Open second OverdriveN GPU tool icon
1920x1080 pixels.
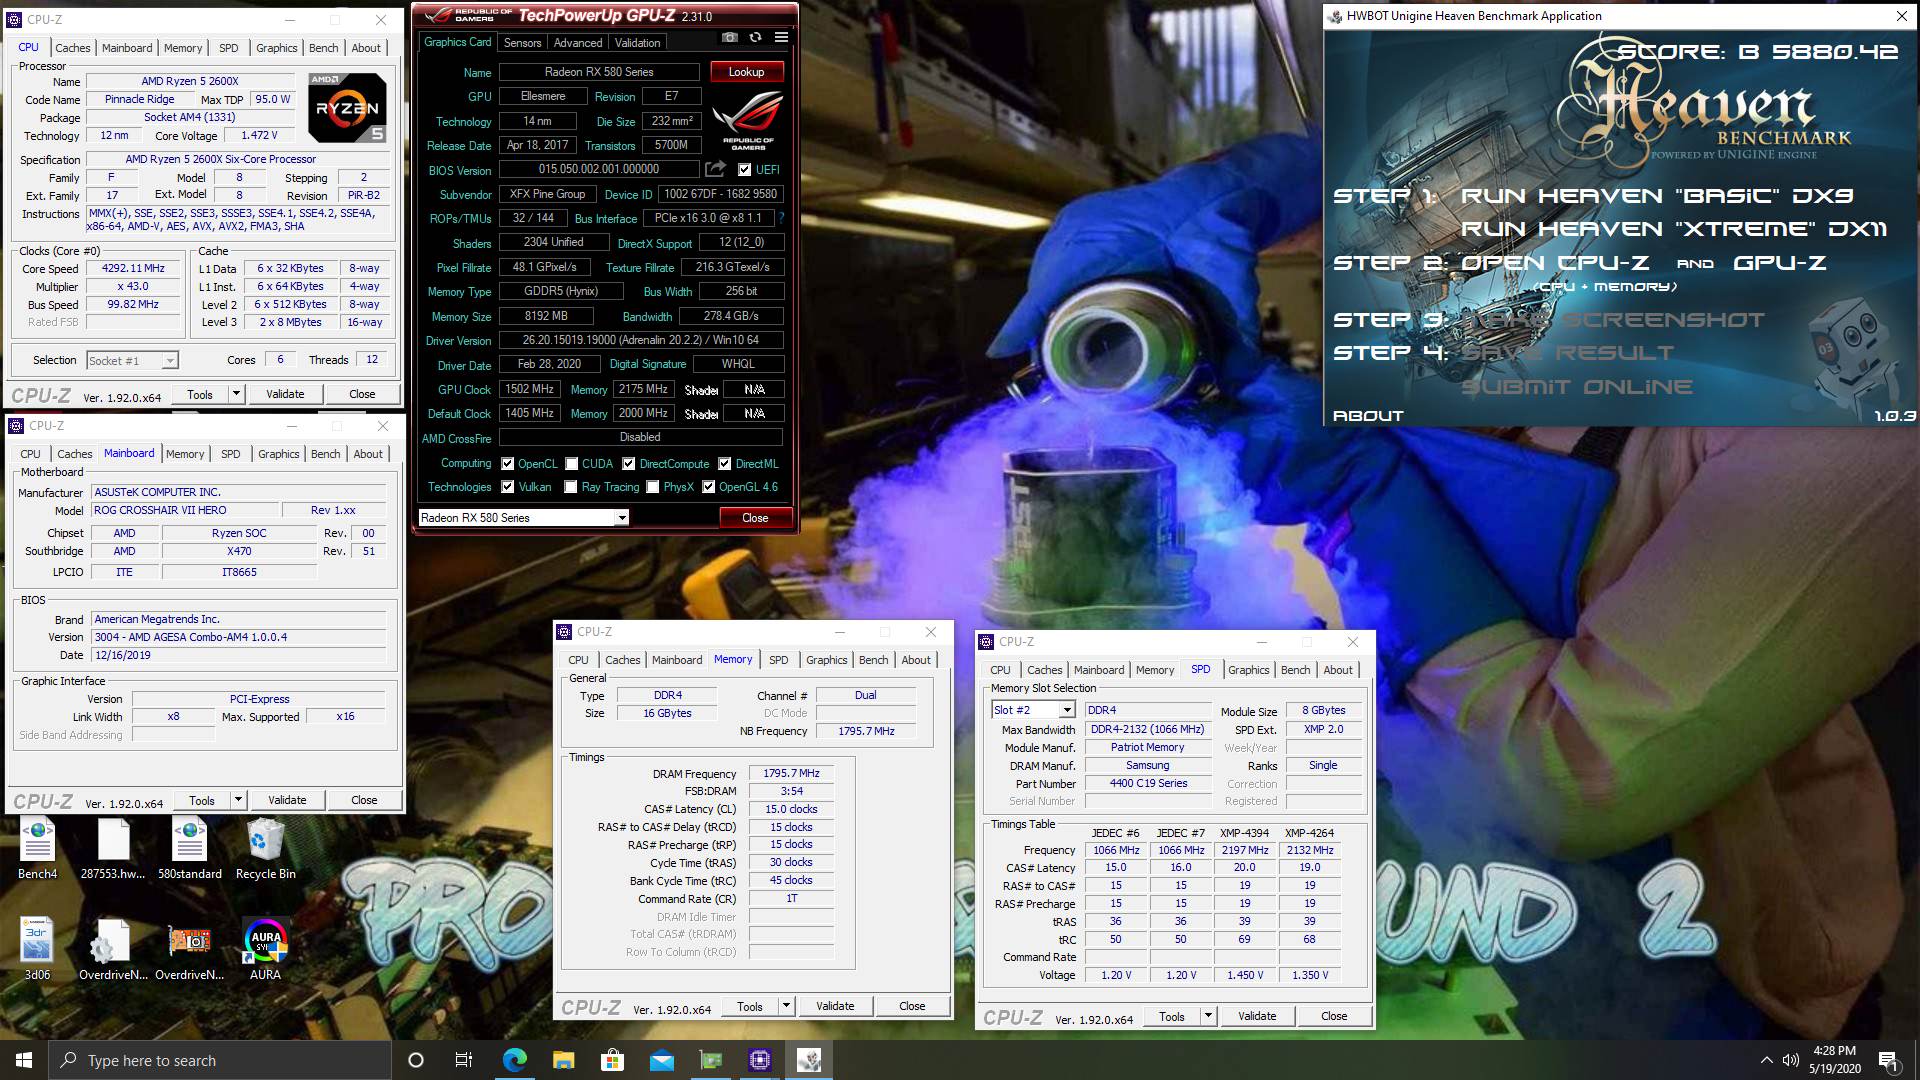coord(190,950)
